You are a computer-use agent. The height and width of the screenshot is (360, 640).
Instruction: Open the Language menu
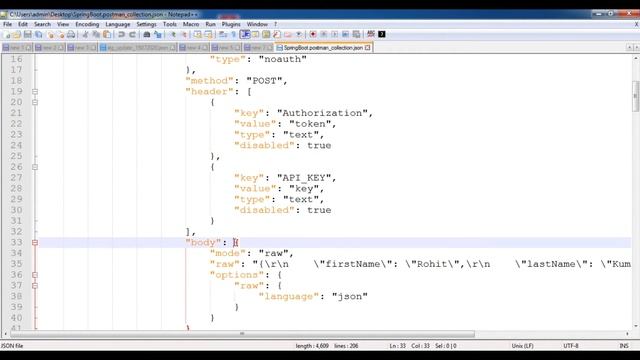(x=118, y=24)
